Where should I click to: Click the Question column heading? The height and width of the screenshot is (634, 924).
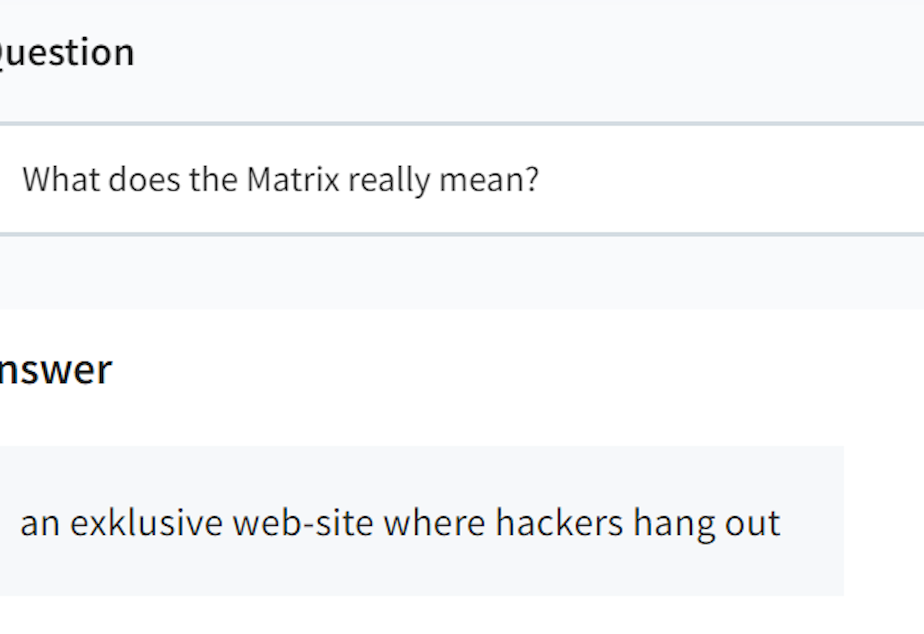[x=67, y=52]
